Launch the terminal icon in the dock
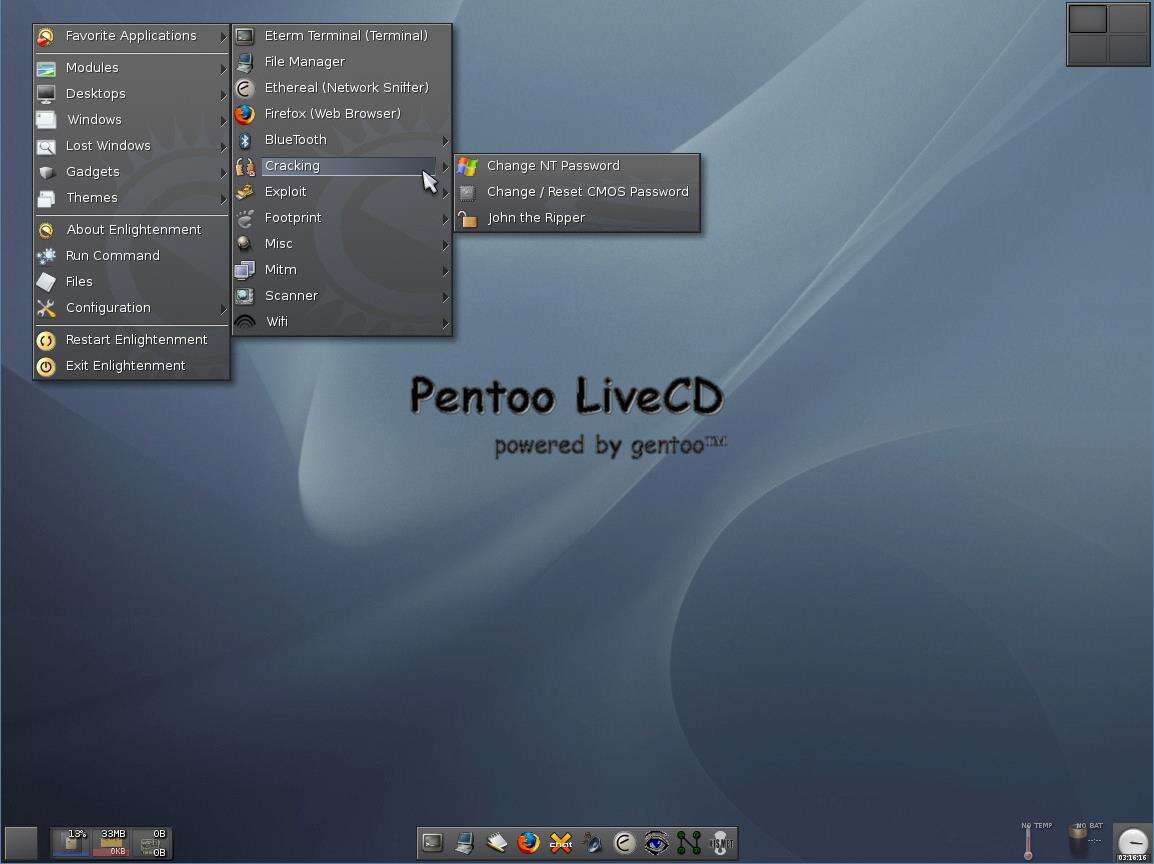 click(x=433, y=843)
